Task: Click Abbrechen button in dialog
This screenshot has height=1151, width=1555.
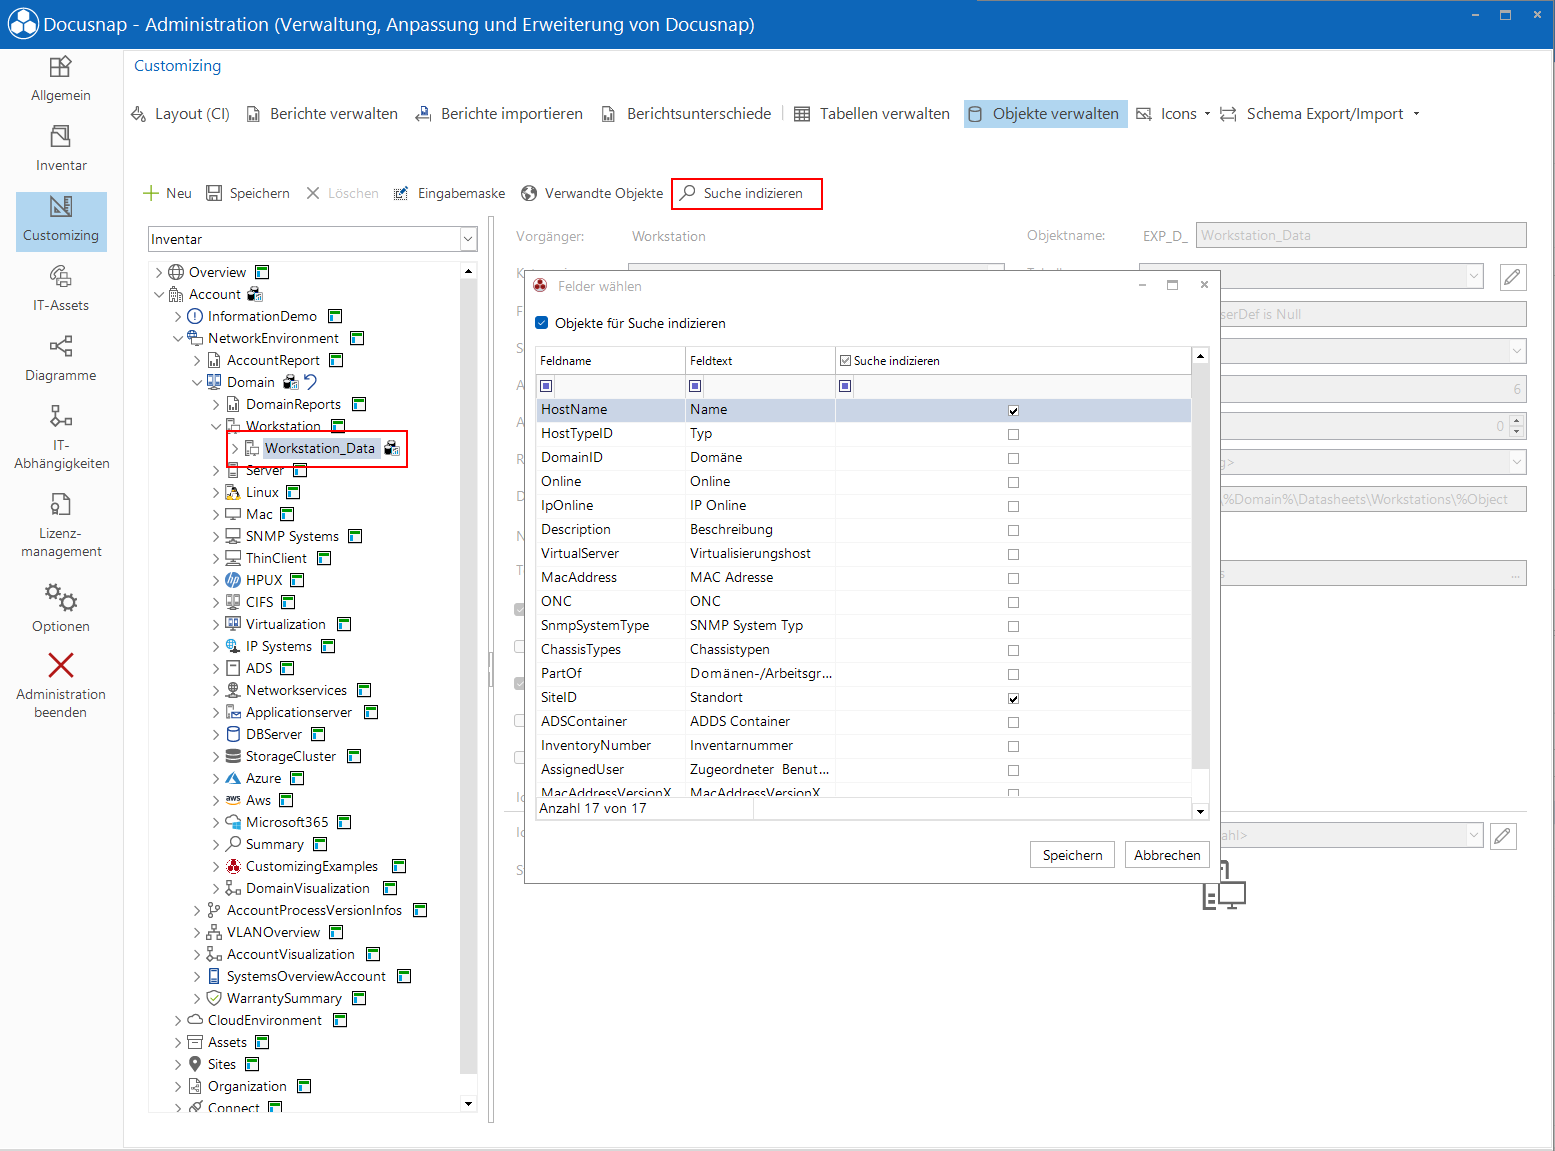Action: pyautogui.click(x=1167, y=855)
